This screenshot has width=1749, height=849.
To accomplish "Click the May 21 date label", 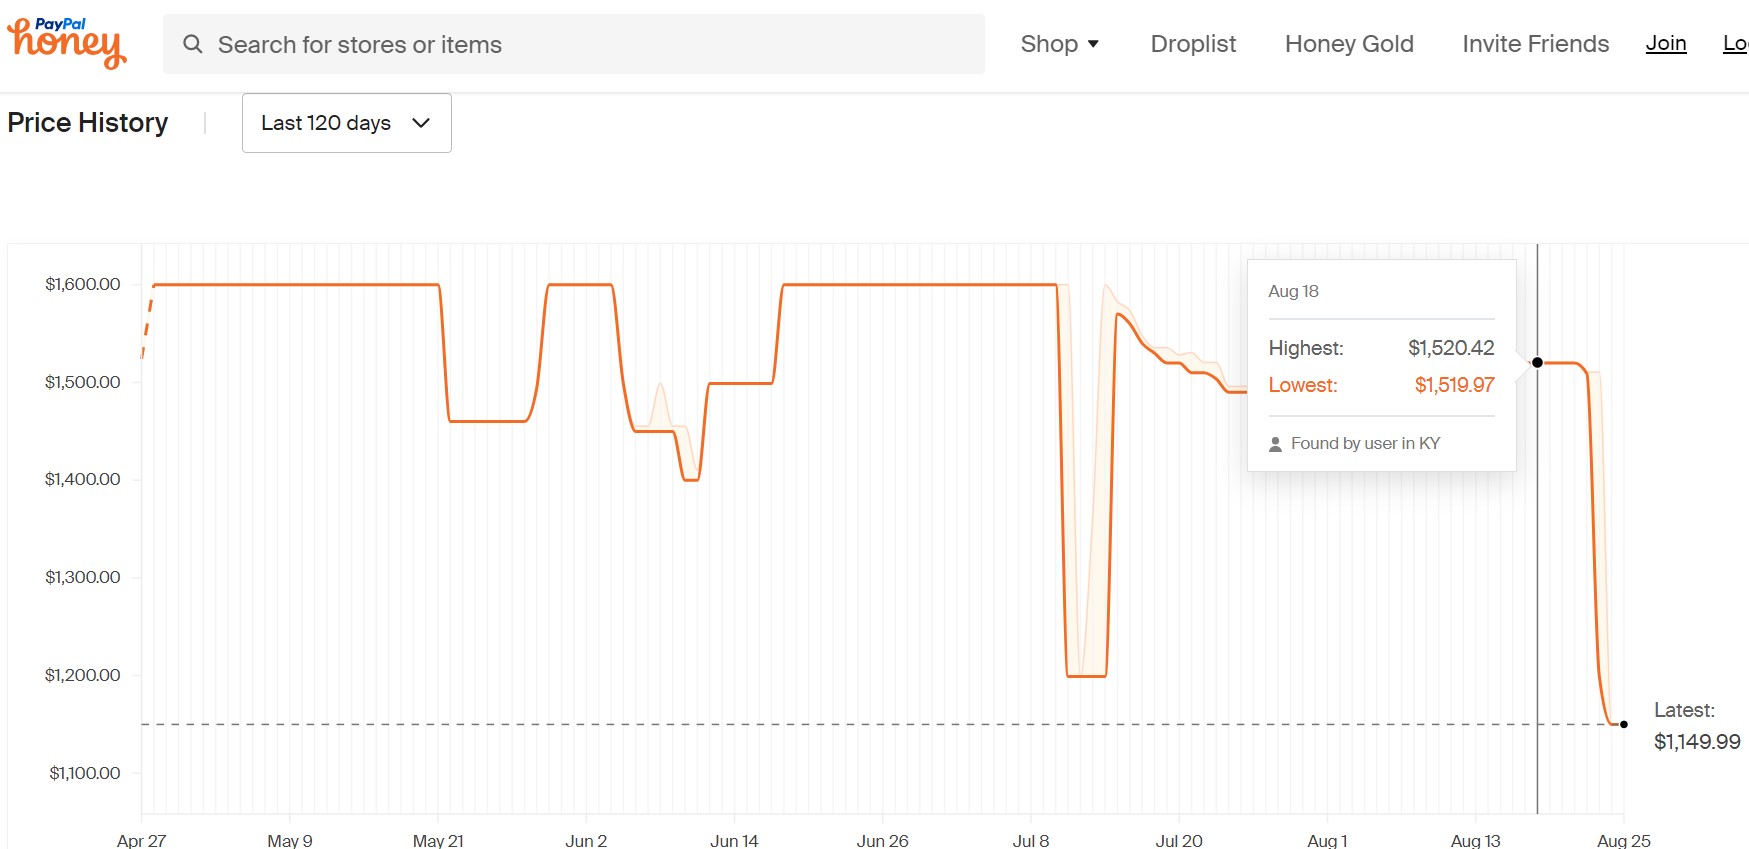I will click(x=438, y=840).
